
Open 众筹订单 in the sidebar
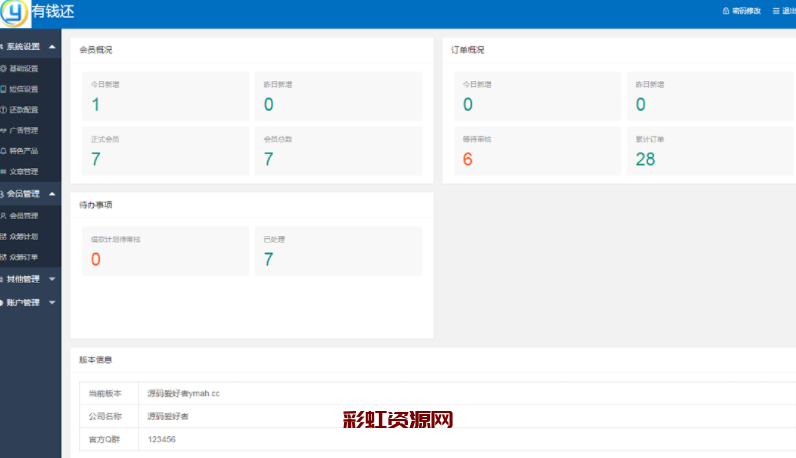click(x=24, y=257)
